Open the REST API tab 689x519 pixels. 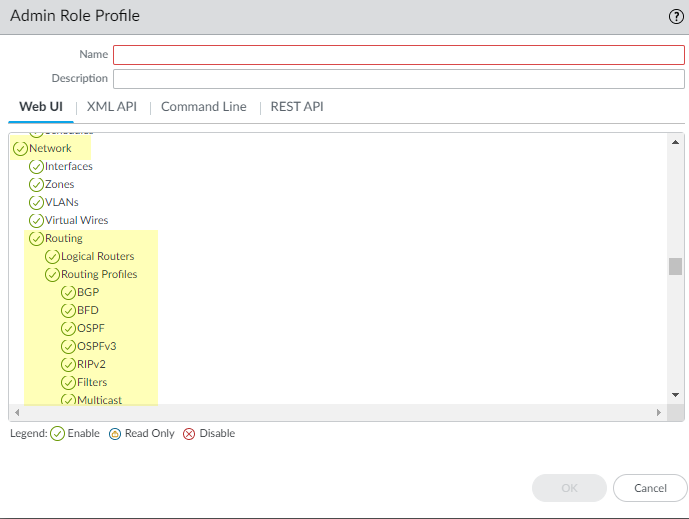click(297, 107)
